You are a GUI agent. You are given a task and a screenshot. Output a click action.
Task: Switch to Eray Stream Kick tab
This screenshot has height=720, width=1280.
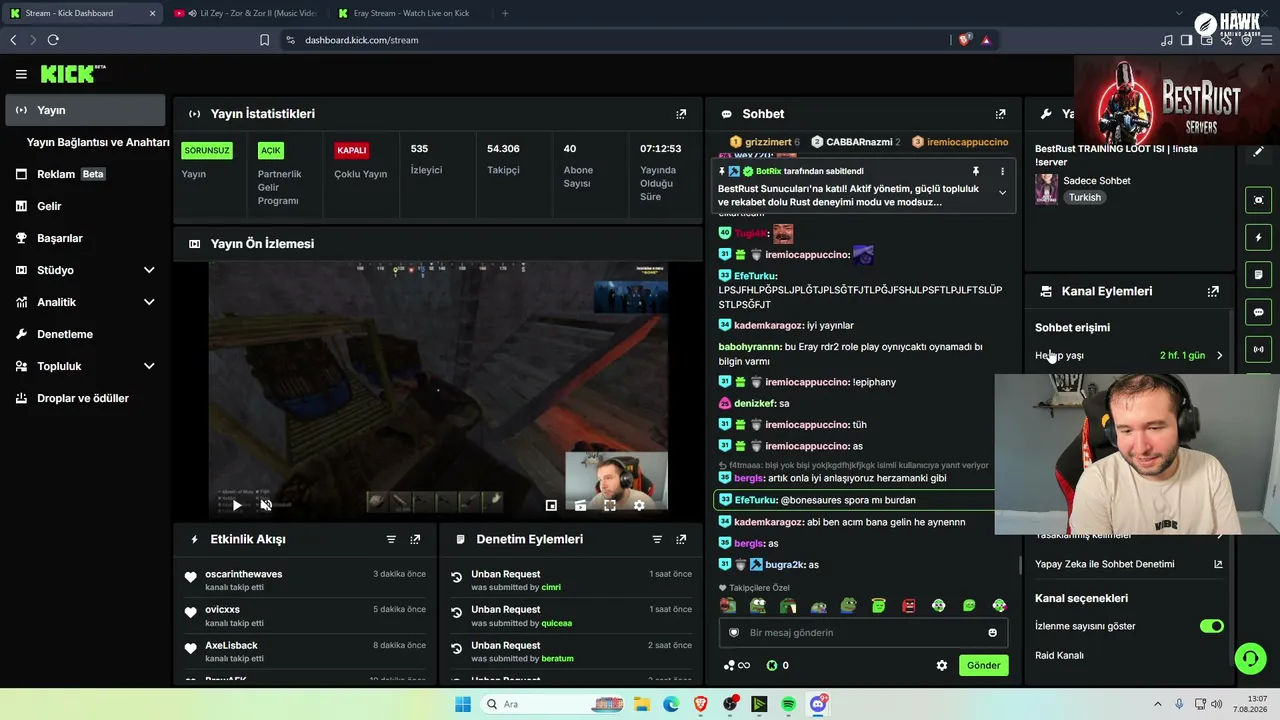click(x=410, y=13)
